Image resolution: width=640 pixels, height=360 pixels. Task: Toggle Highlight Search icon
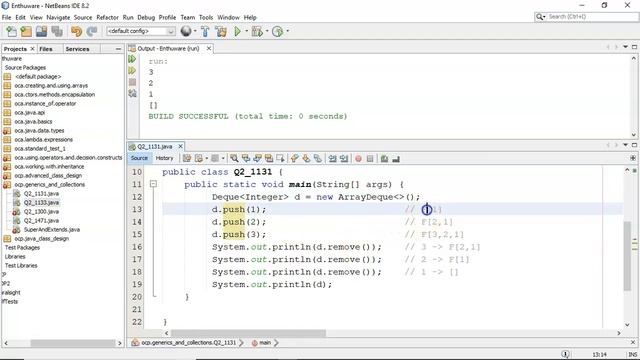[x=269, y=159]
